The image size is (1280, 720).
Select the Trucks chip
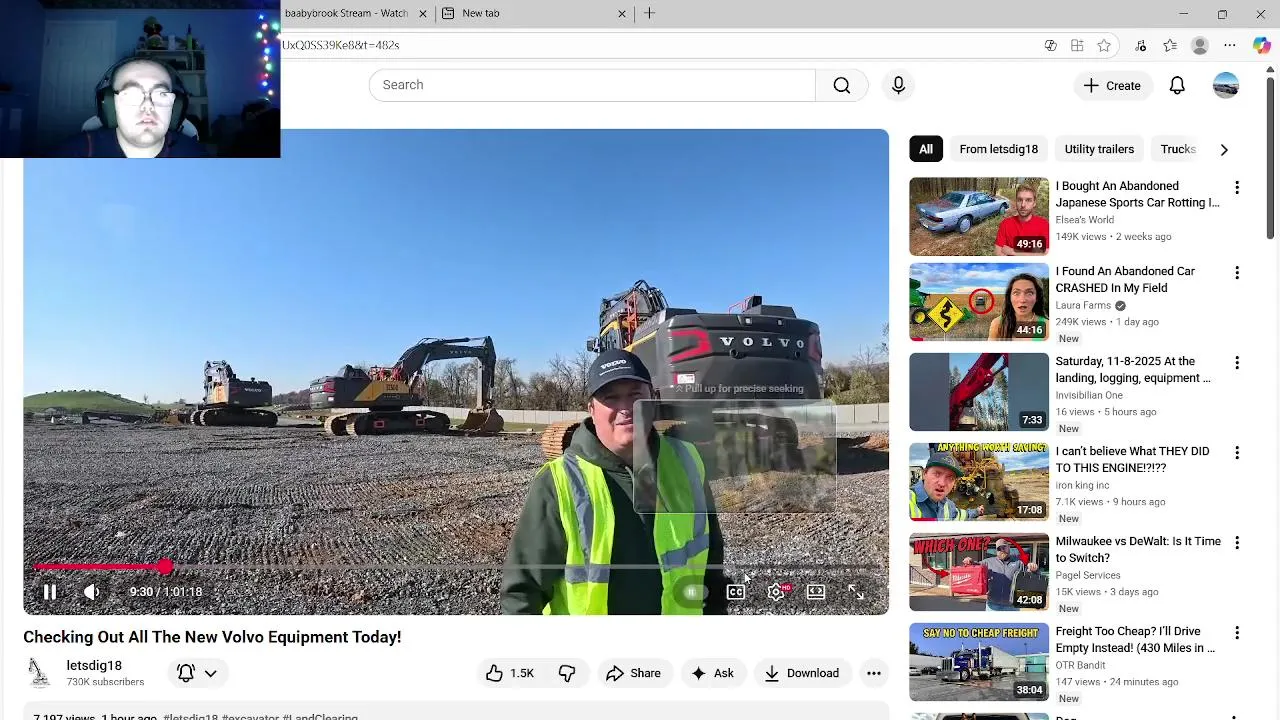(1177, 149)
